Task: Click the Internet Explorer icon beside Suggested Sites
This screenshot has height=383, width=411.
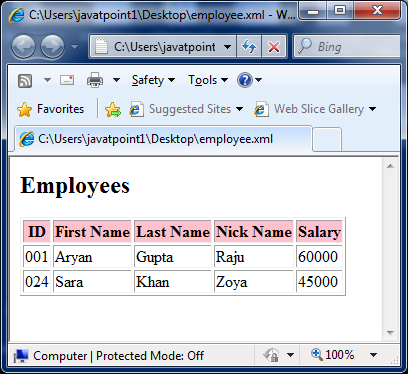Action: pyautogui.click(x=136, y=109)
